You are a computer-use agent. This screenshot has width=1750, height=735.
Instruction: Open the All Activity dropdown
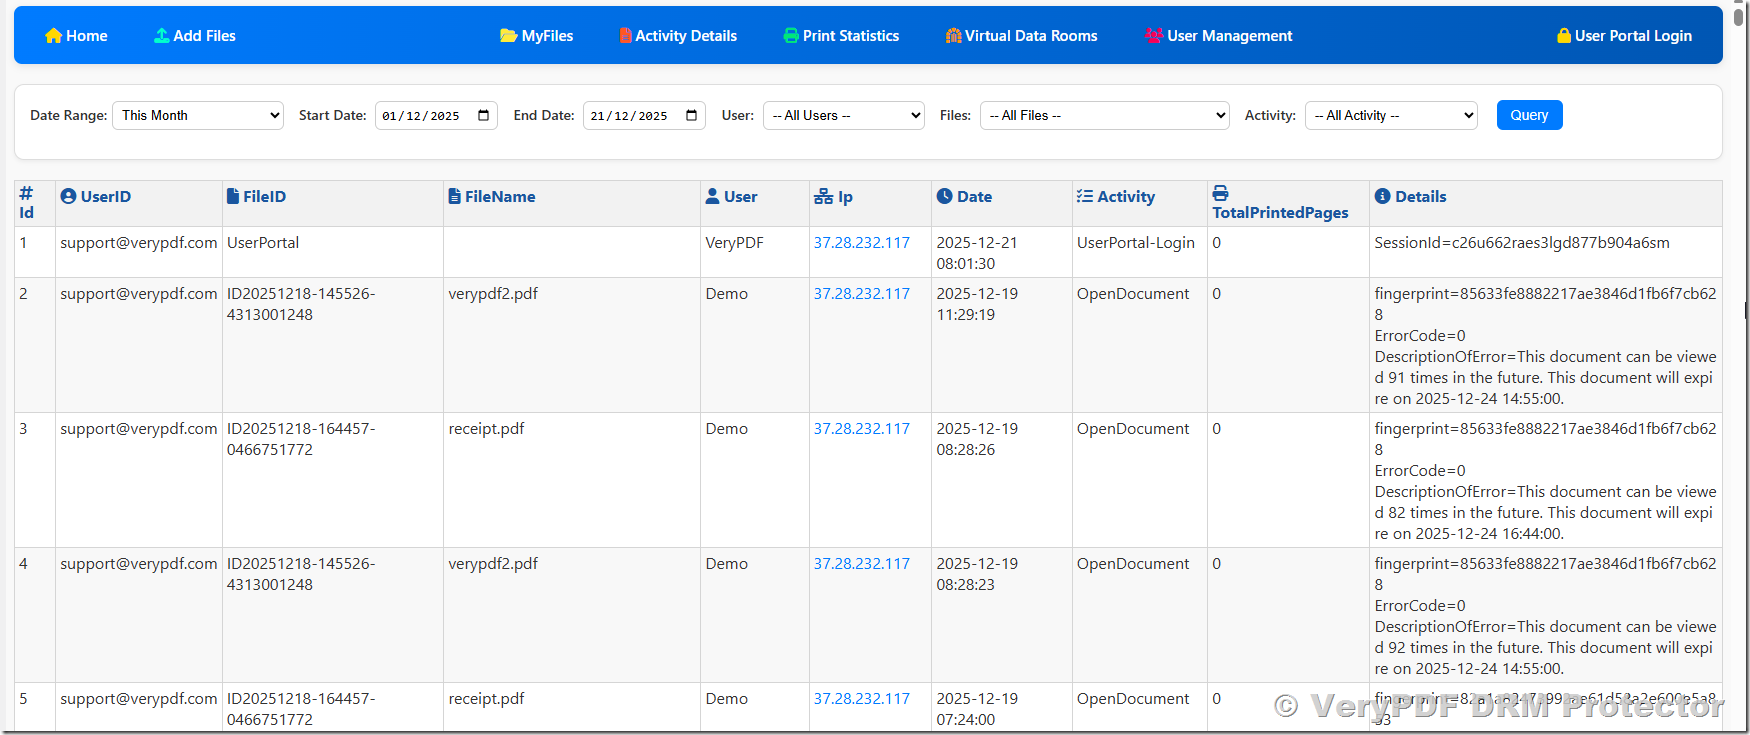(1391, 115)
